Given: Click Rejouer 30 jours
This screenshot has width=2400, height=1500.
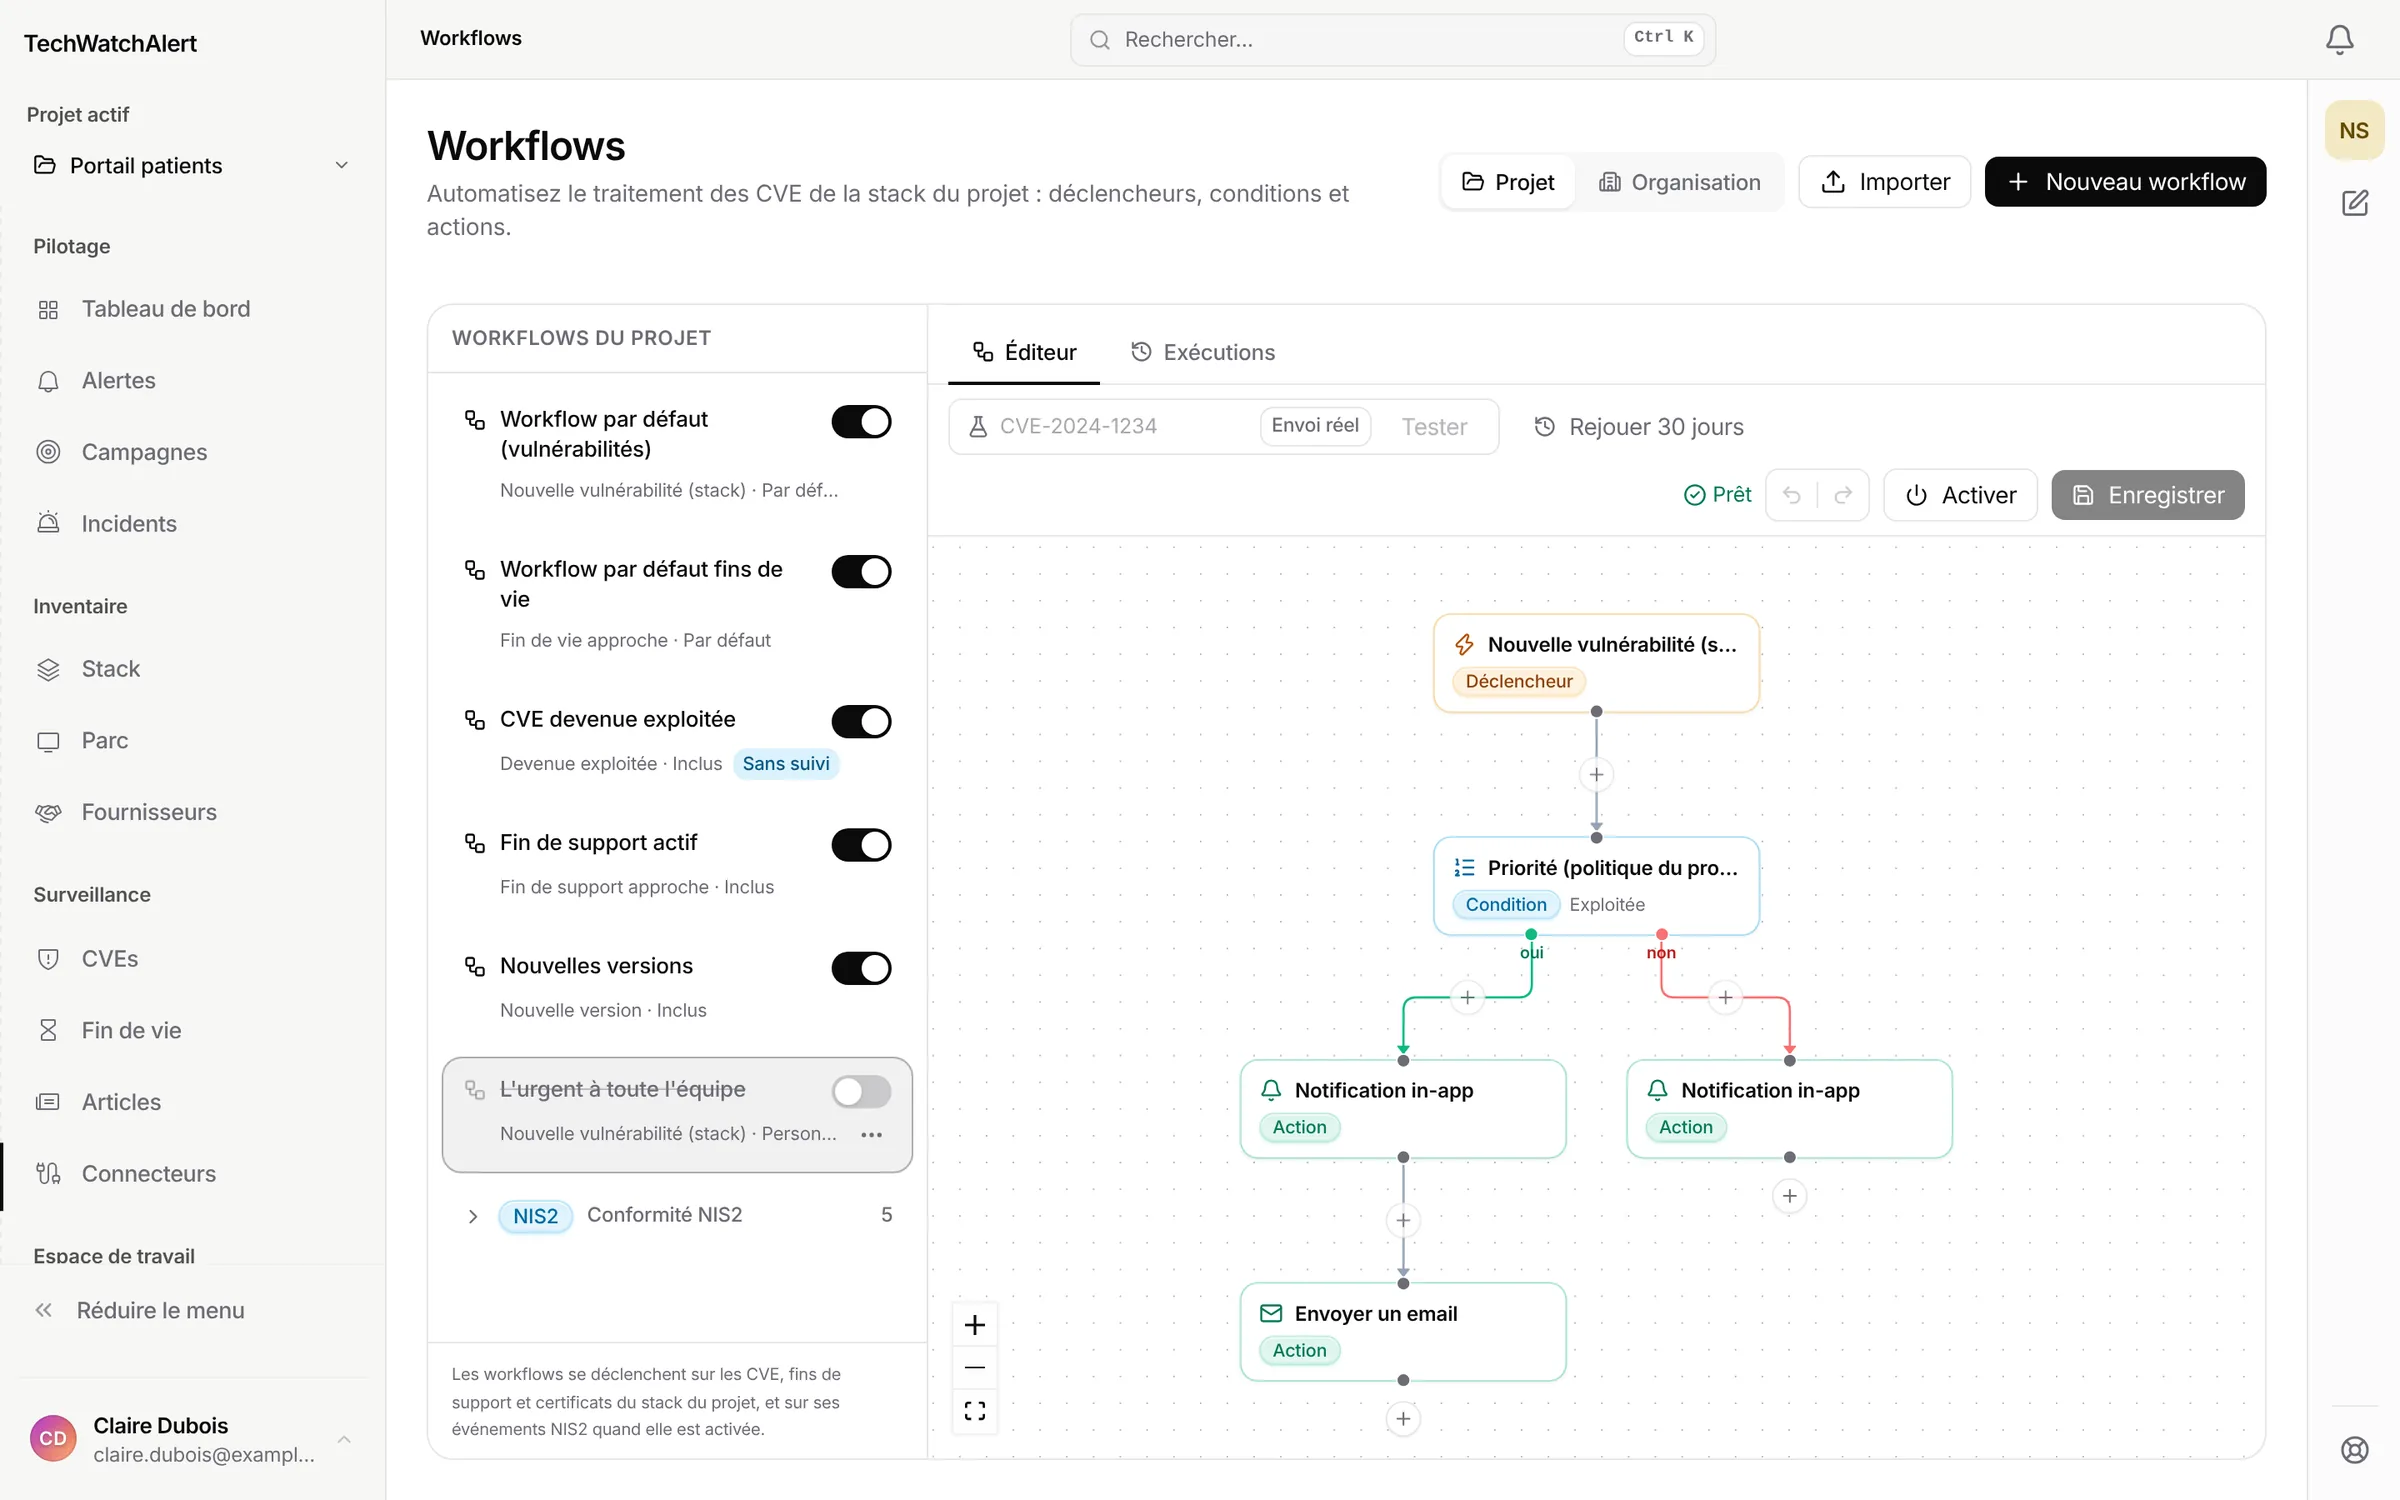Looking at the screenshot, I should [x=1640, y=427].
